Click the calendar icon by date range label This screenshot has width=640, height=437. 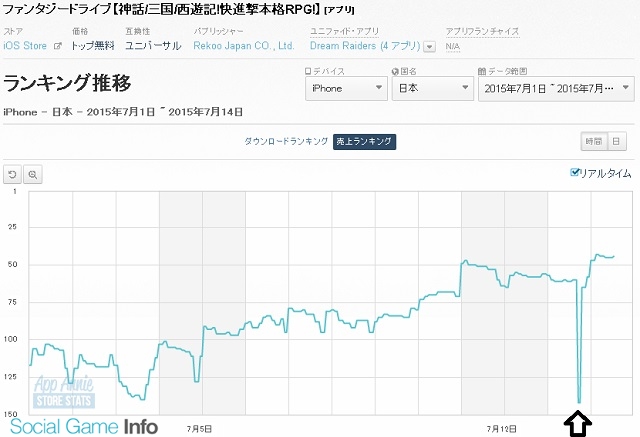tap(484, 72)
